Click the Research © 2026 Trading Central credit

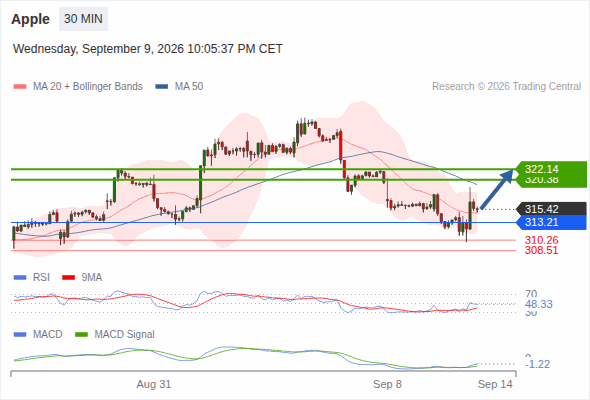(506, 87)
